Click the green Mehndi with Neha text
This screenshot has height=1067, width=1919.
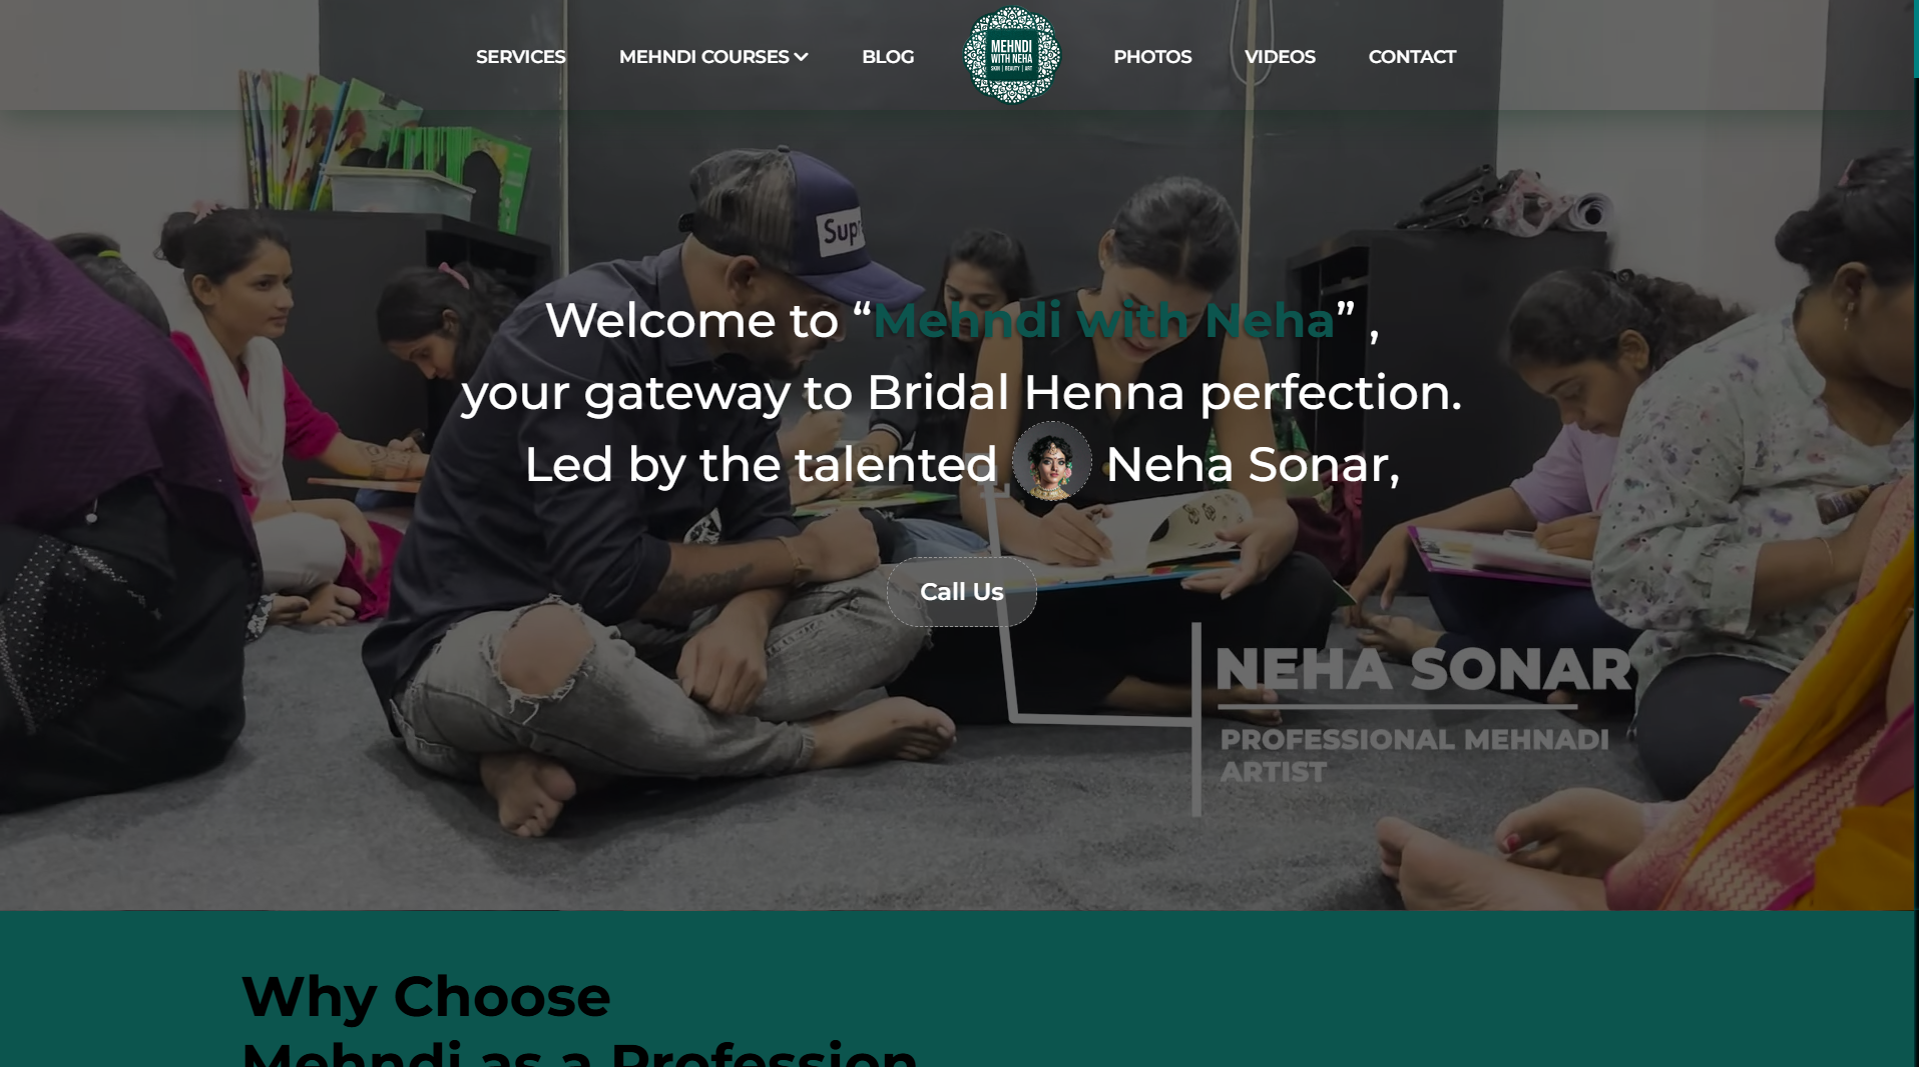[1104, 320]
